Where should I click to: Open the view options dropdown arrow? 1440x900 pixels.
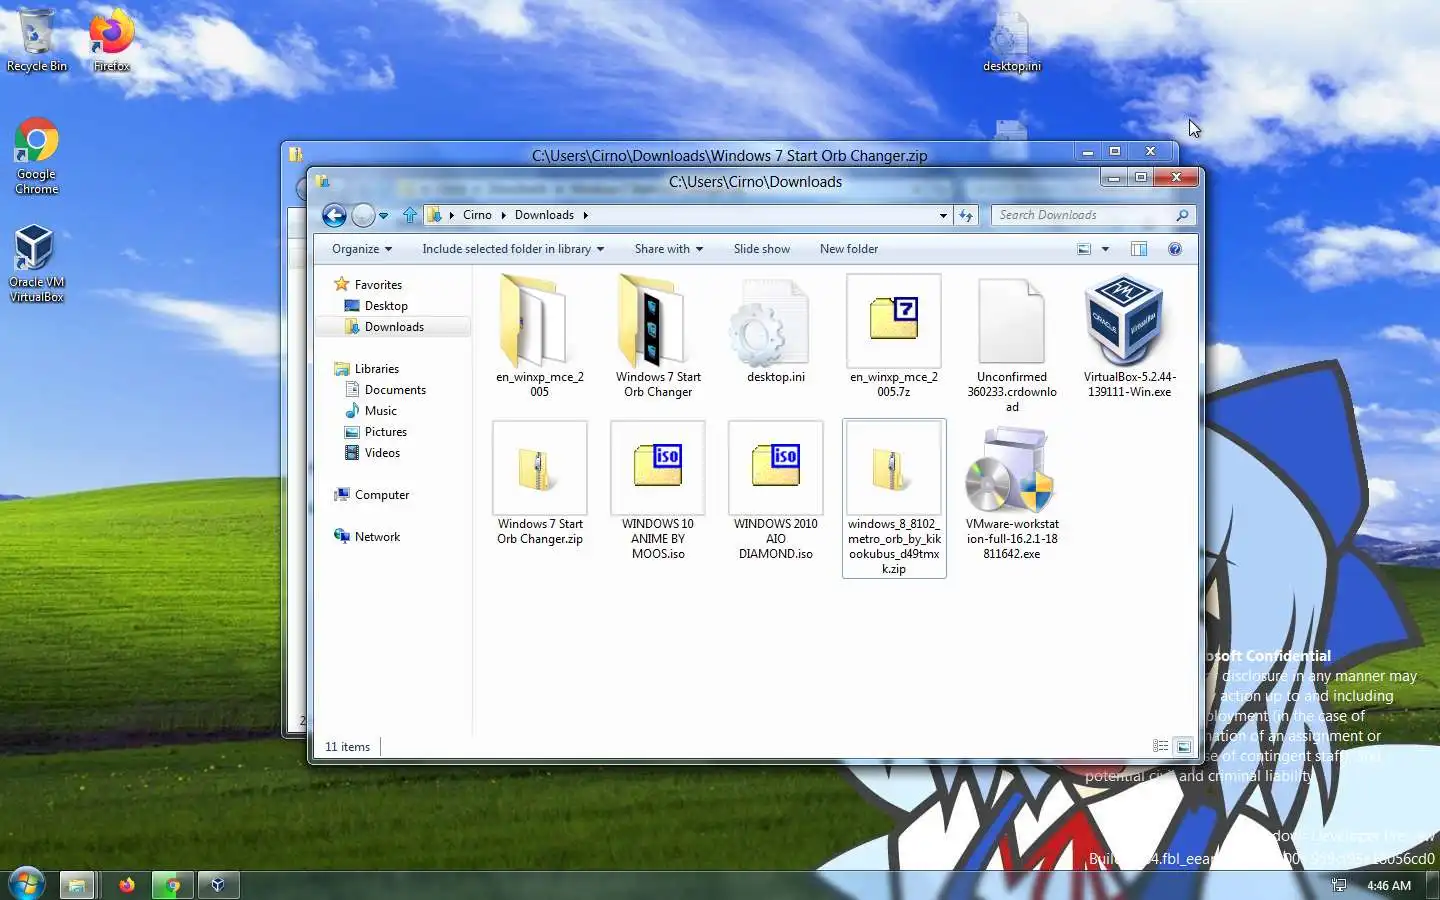[x=1105, y=249]
